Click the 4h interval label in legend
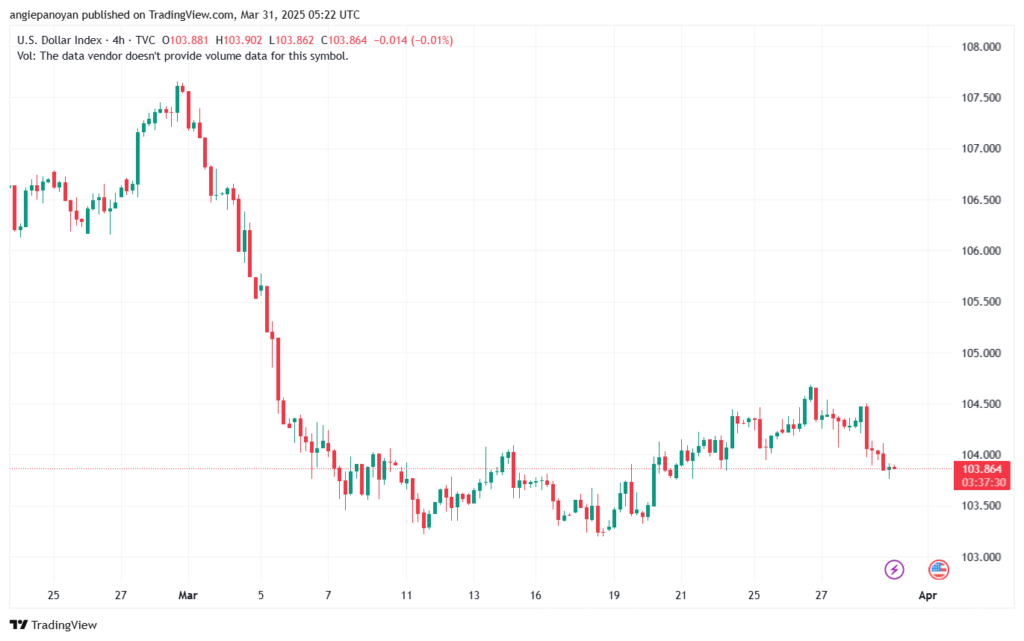Image resolution: width=1024 pixels, height=641 pixels. pyautogui.click(x=119, y=40)
